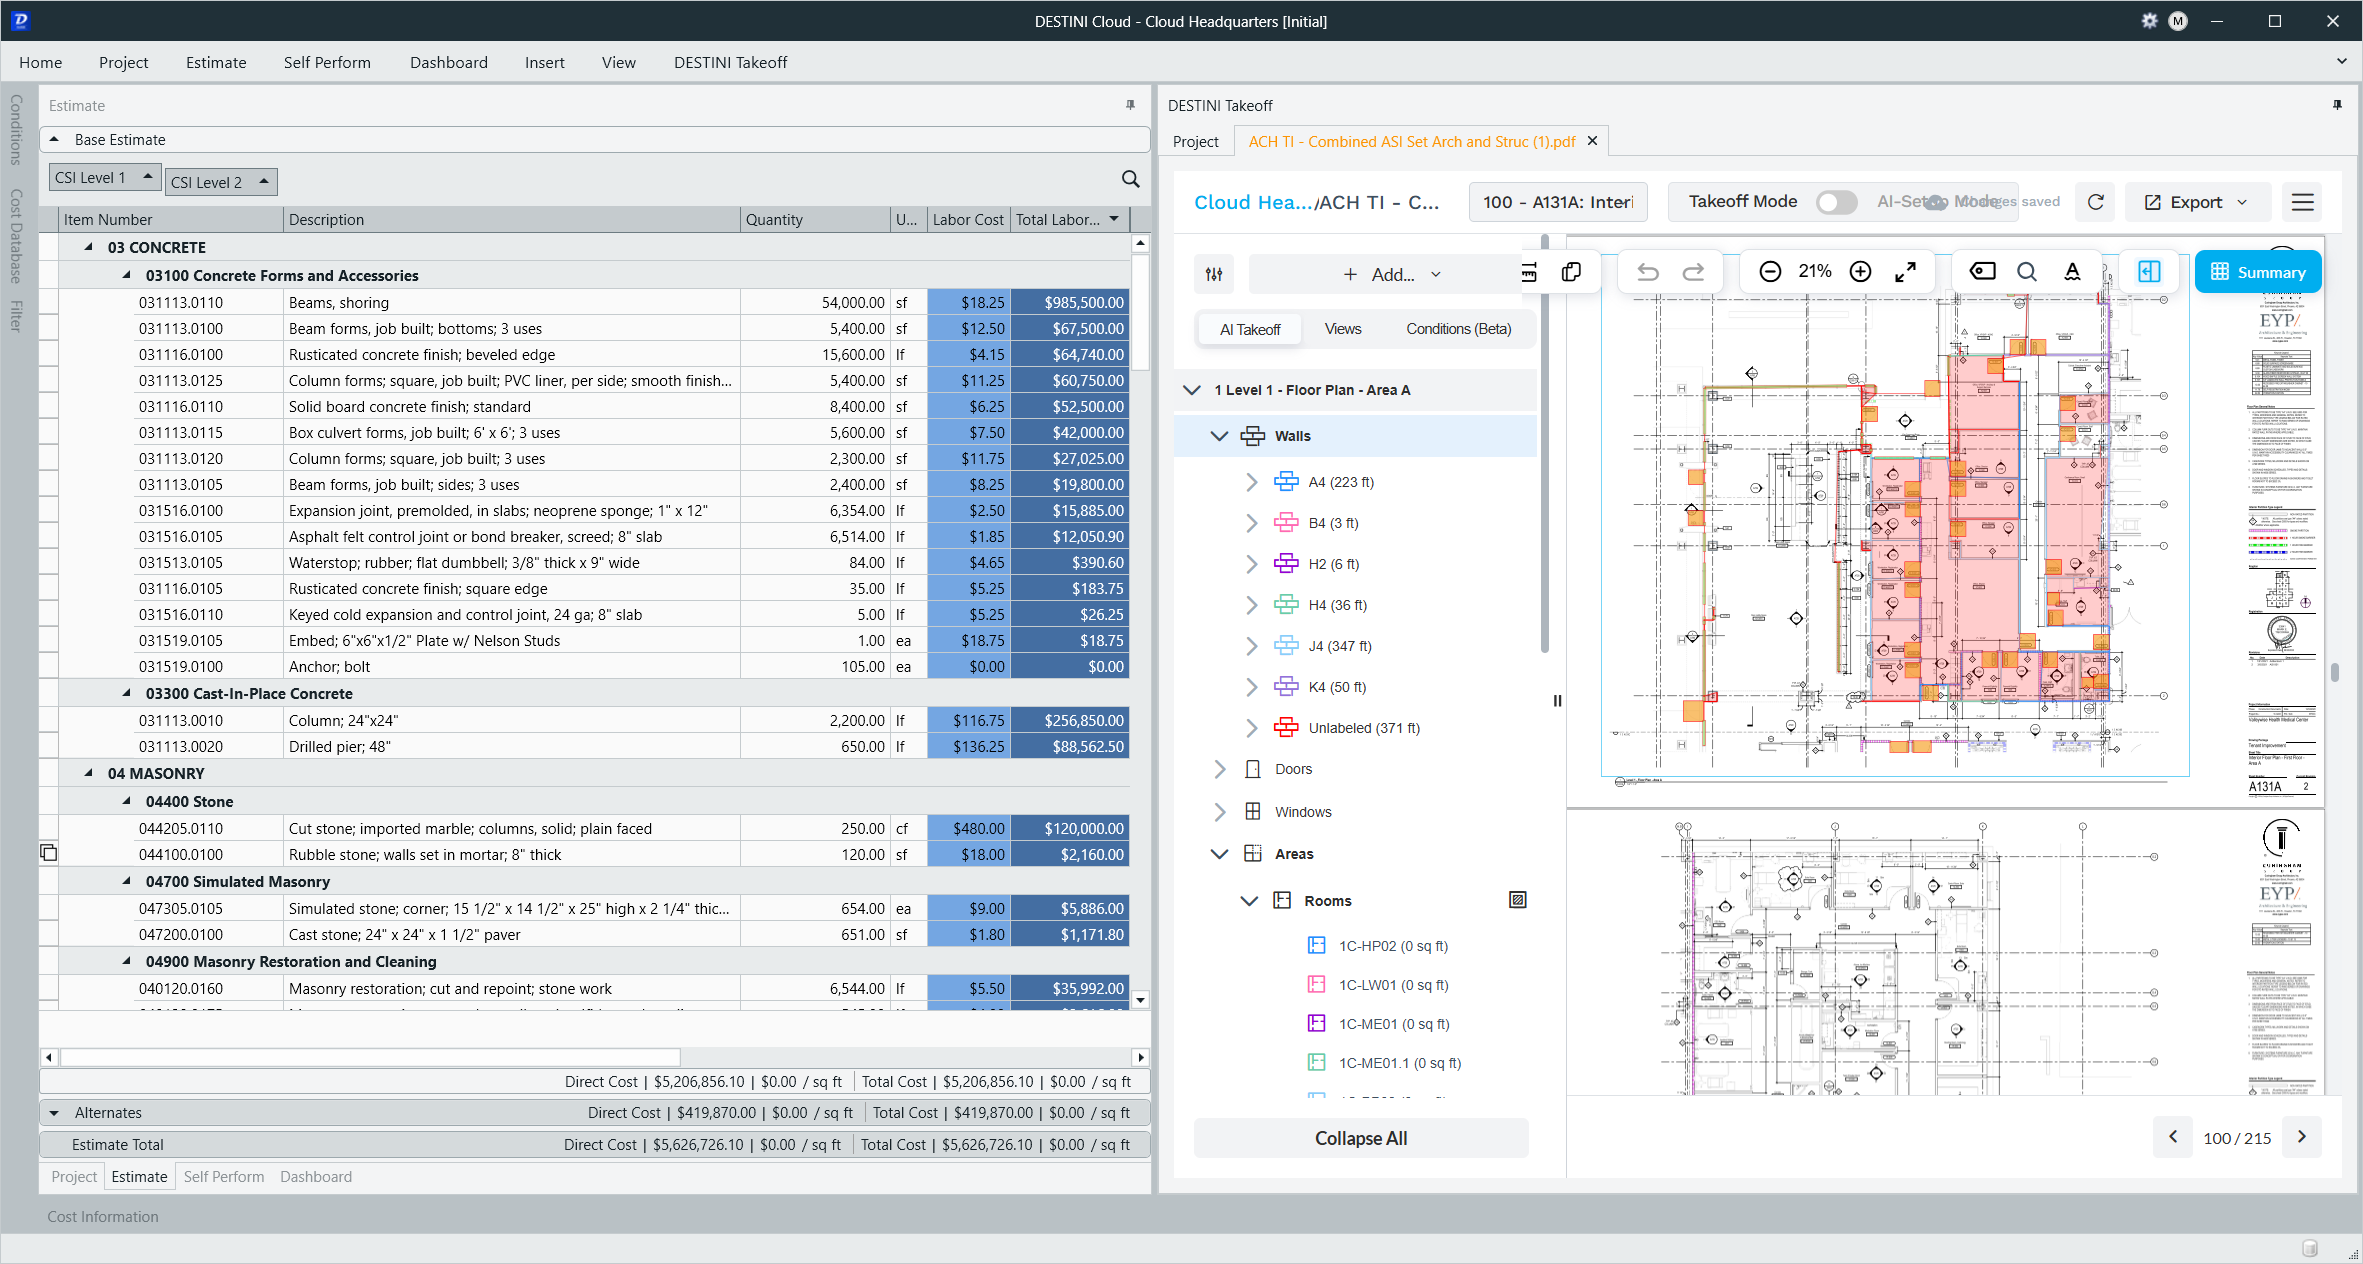
Task: Open the Home menu
Action: click(40, 62)
